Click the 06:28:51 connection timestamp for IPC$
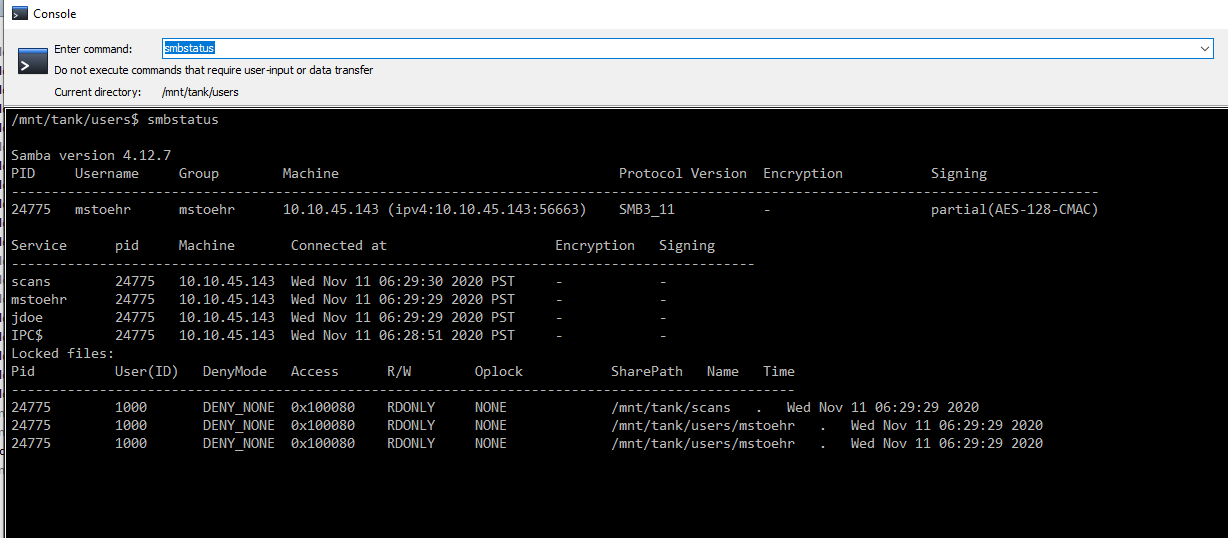The image size is (1228, 538). [403, 335]
